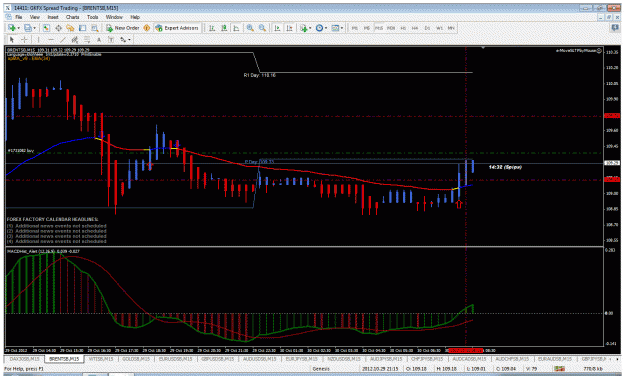625x376 pixels.
Task: Click the Zoom In magnifier
Action: [x=250, y=28]
